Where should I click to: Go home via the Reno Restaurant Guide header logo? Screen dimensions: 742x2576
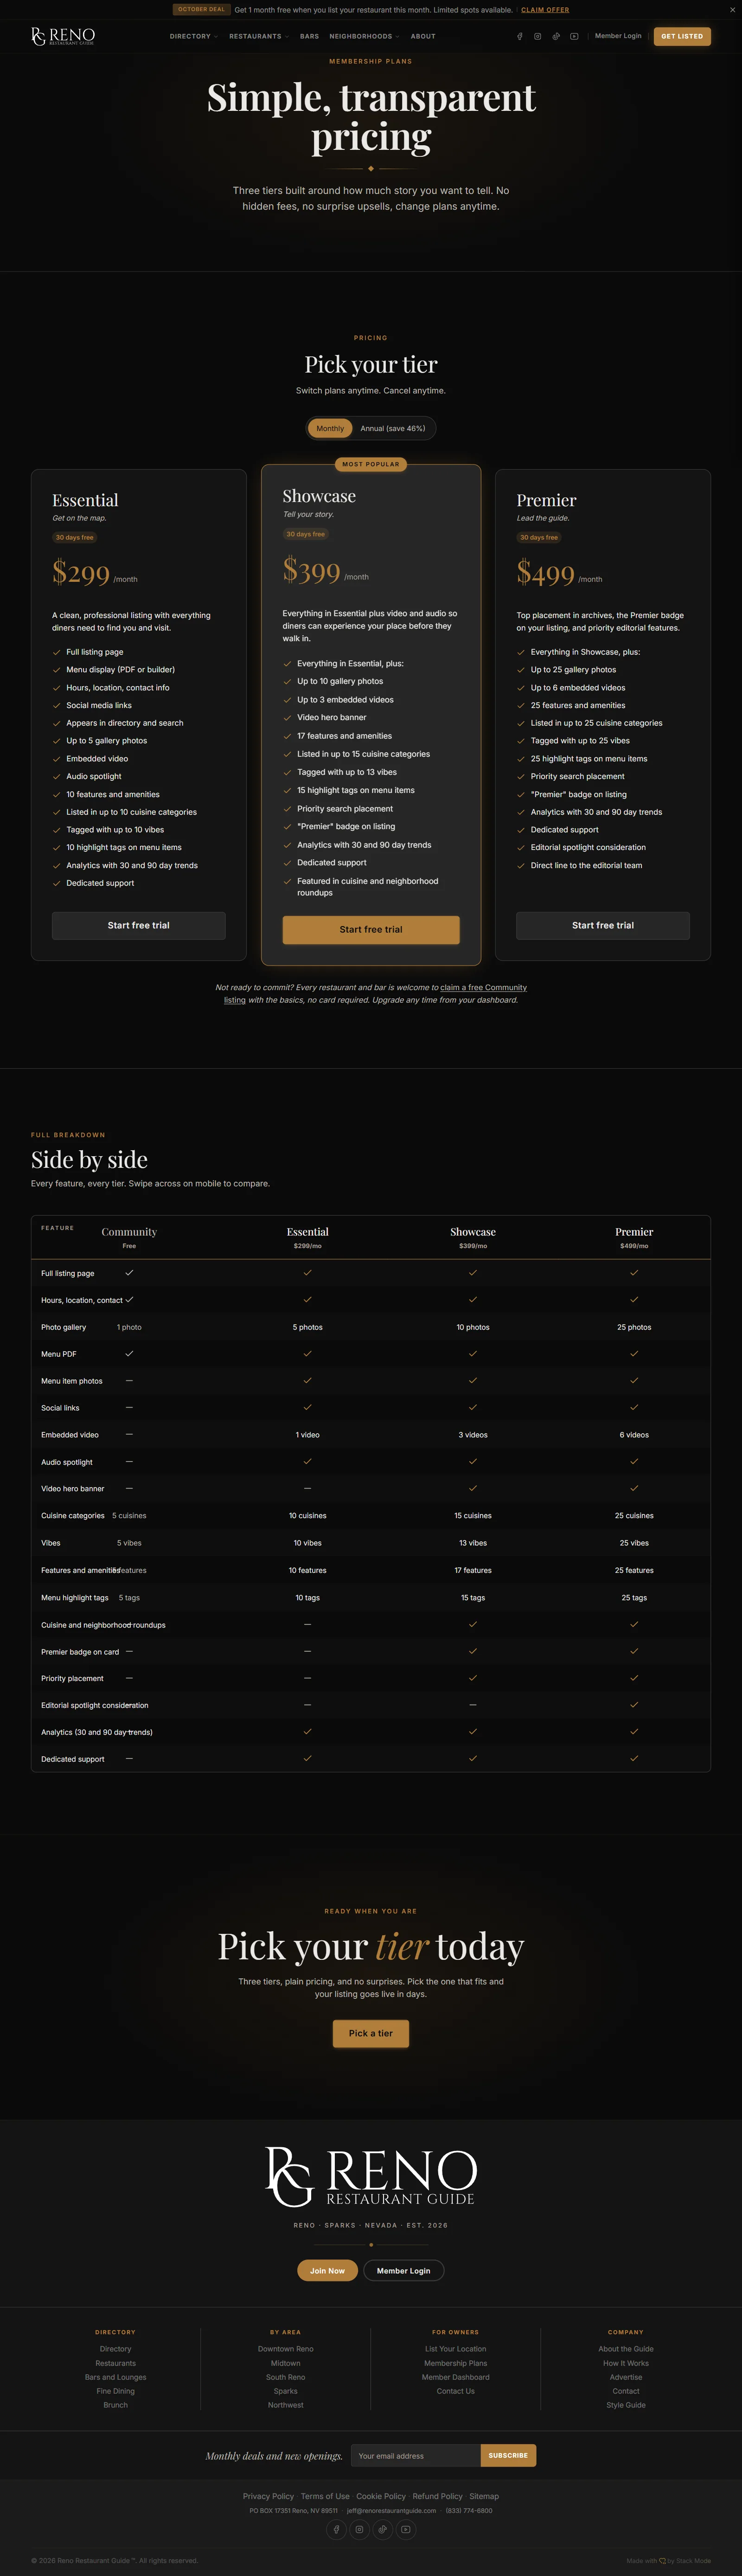click(63, 36)
